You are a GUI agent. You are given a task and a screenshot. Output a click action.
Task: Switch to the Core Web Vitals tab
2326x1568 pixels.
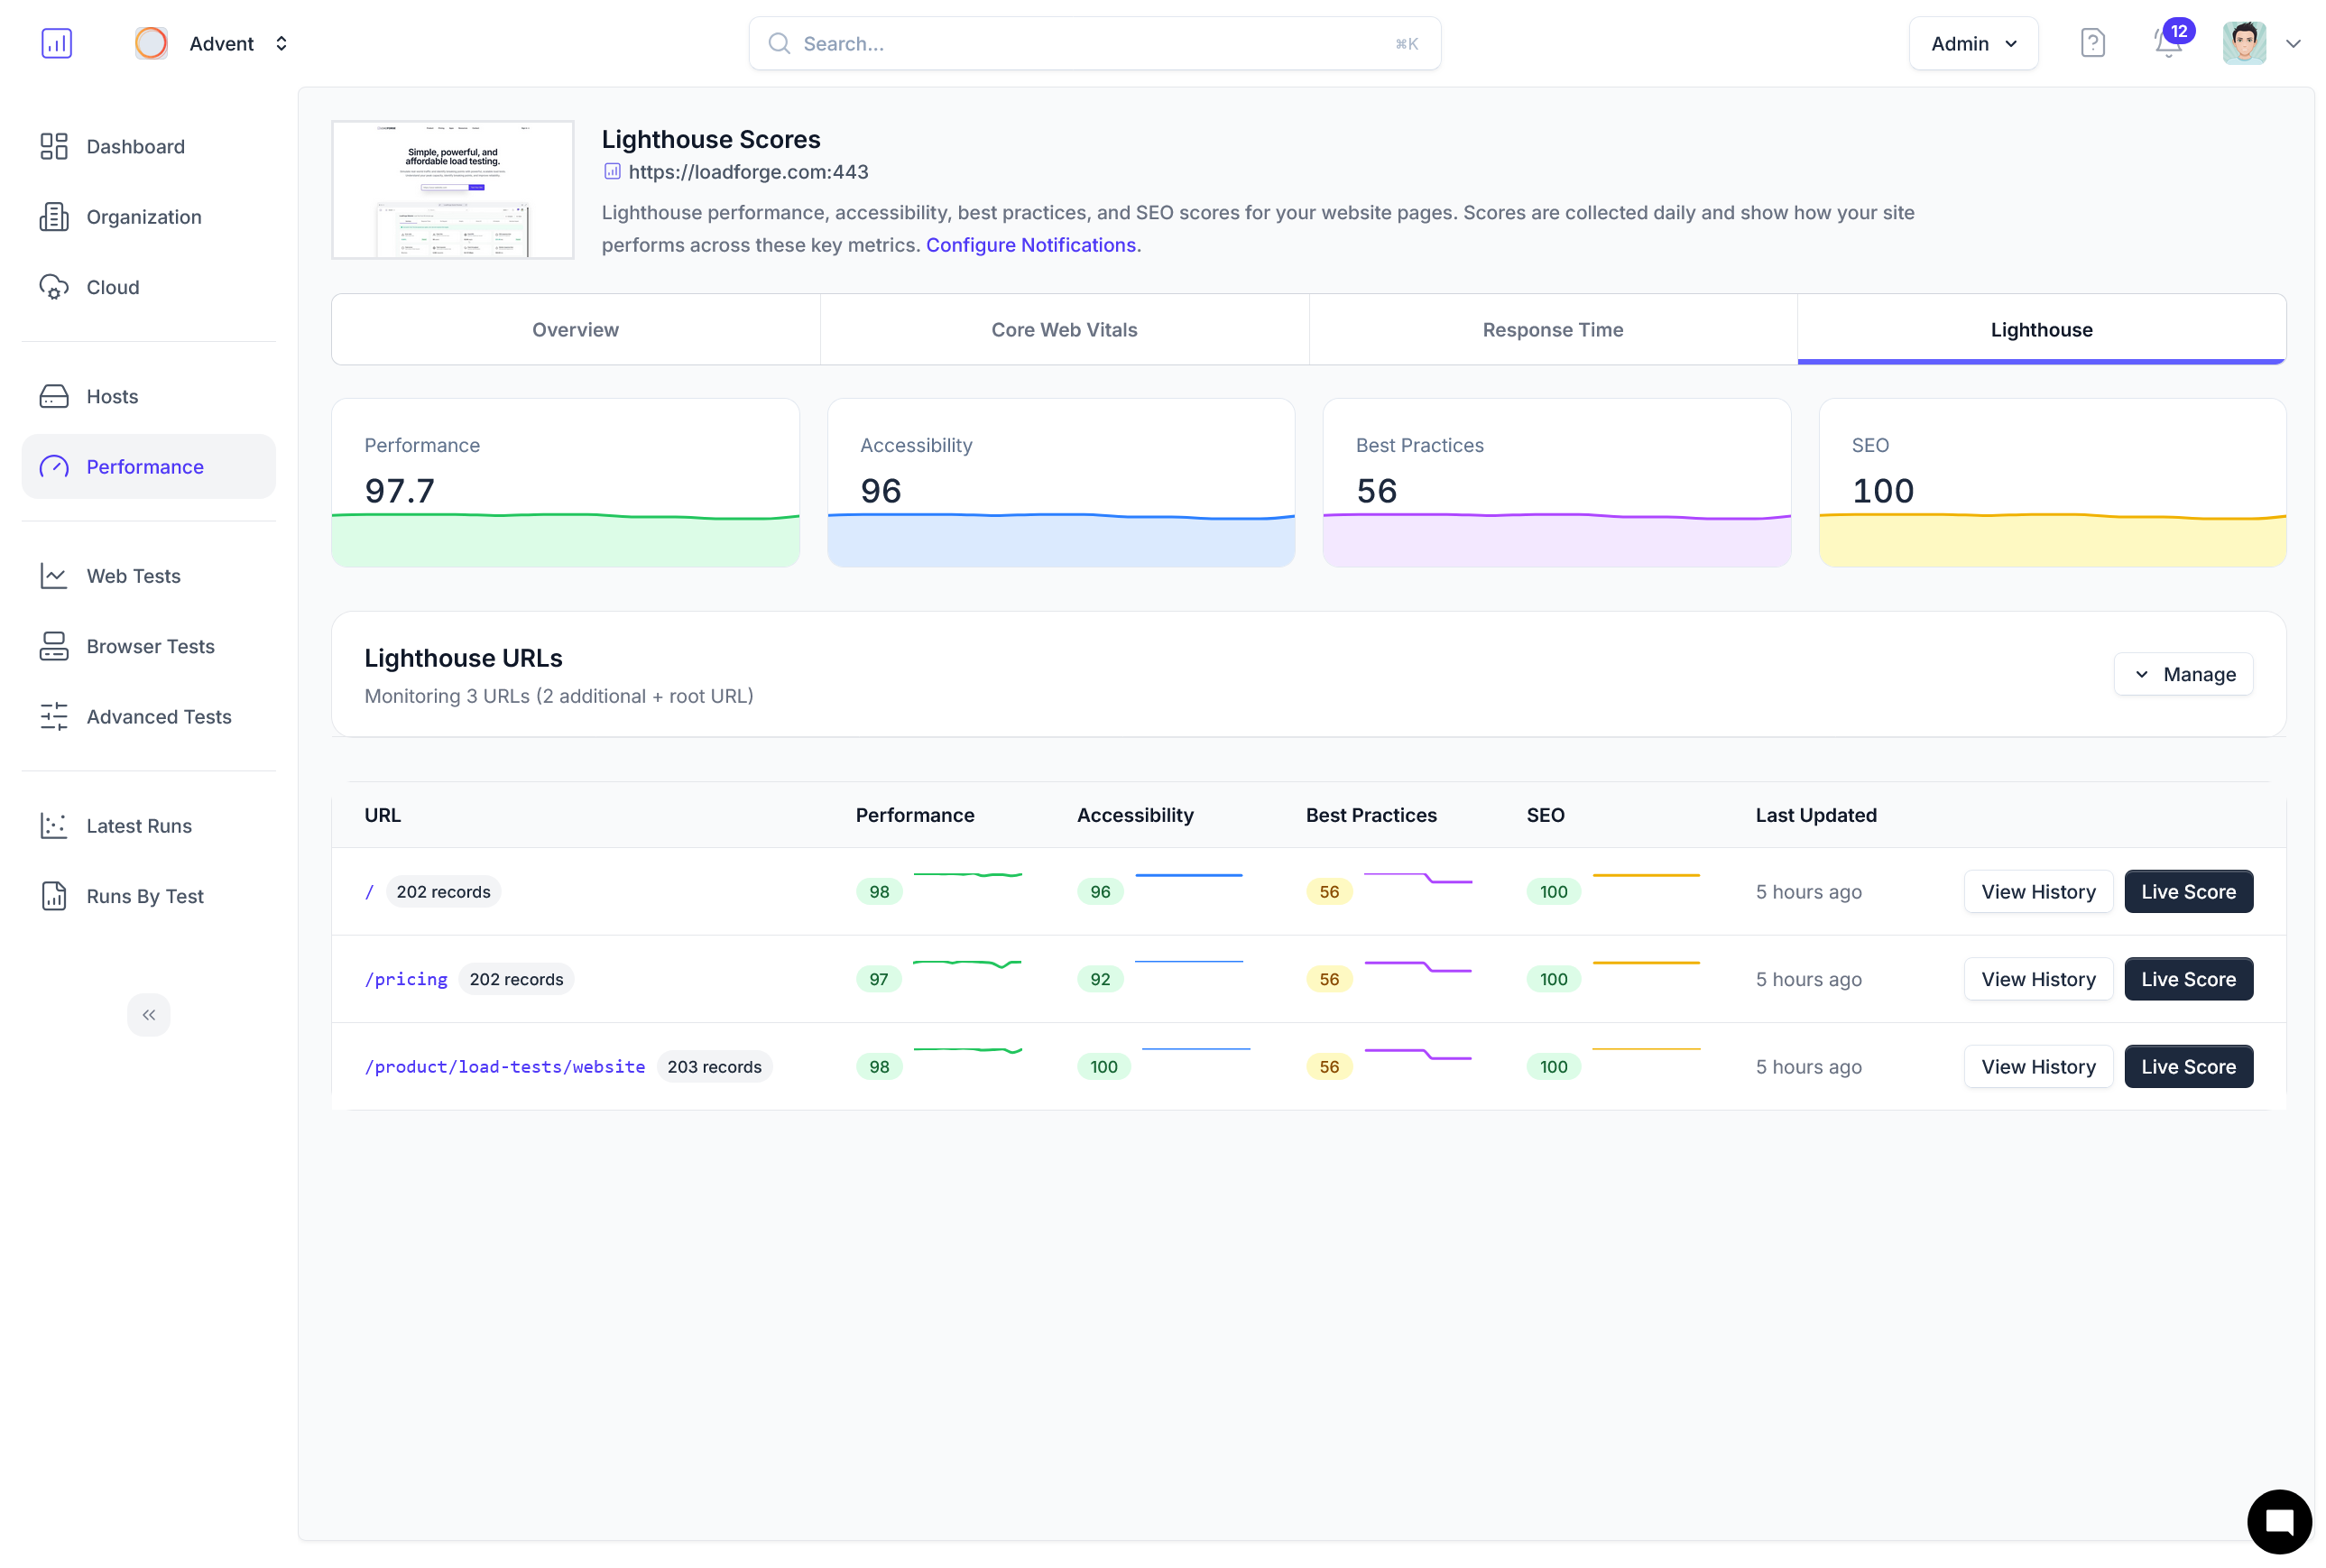(1064, 329)
